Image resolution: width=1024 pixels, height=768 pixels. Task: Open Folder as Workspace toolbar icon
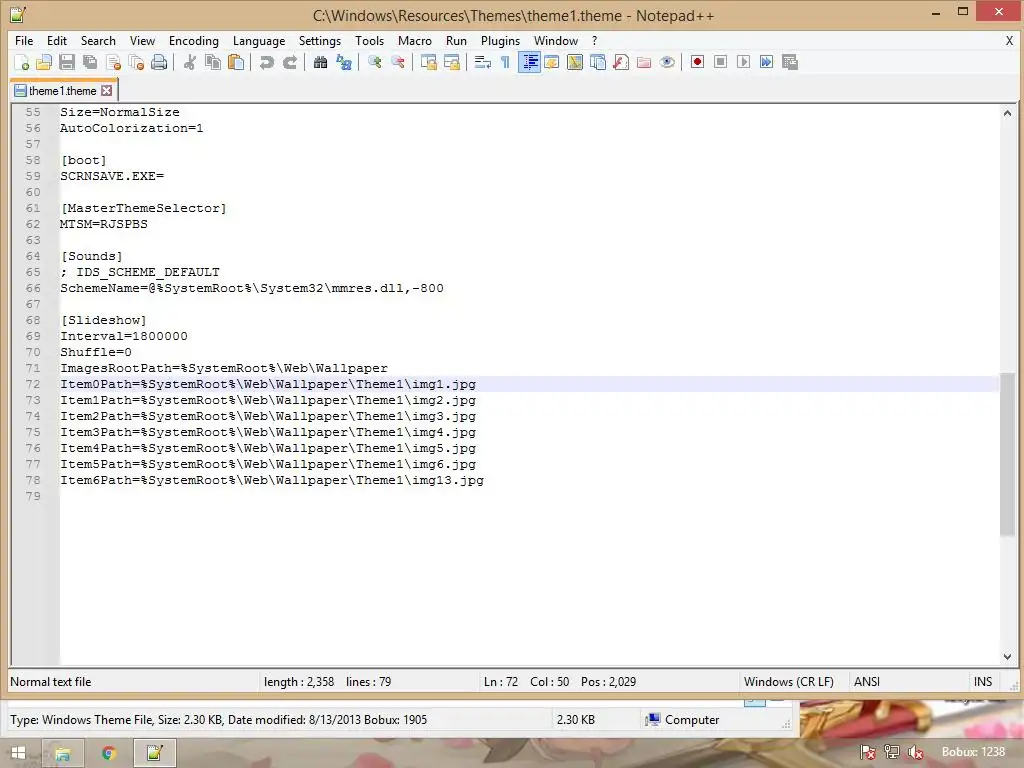pos(644,62)
